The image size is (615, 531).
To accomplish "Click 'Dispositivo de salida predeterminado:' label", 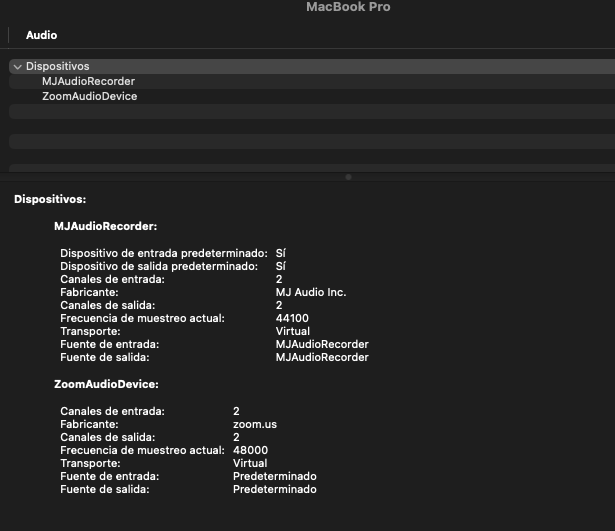I will click(x=159, y=266).
